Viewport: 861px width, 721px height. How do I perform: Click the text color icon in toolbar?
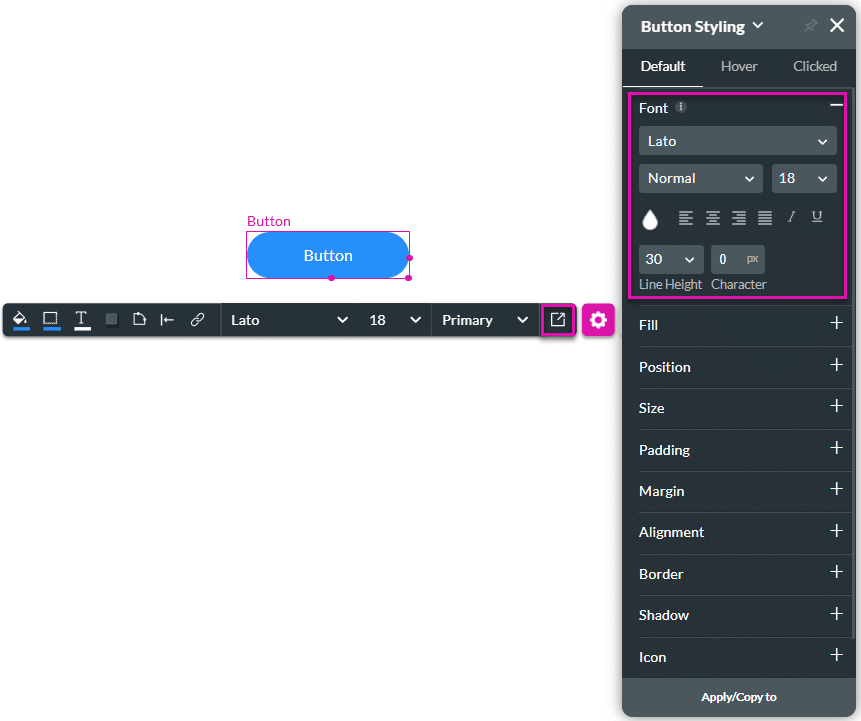(82, 320)
